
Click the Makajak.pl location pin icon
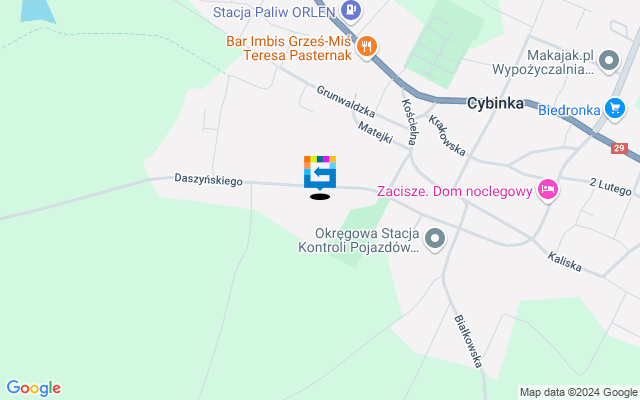click(609, 61)
